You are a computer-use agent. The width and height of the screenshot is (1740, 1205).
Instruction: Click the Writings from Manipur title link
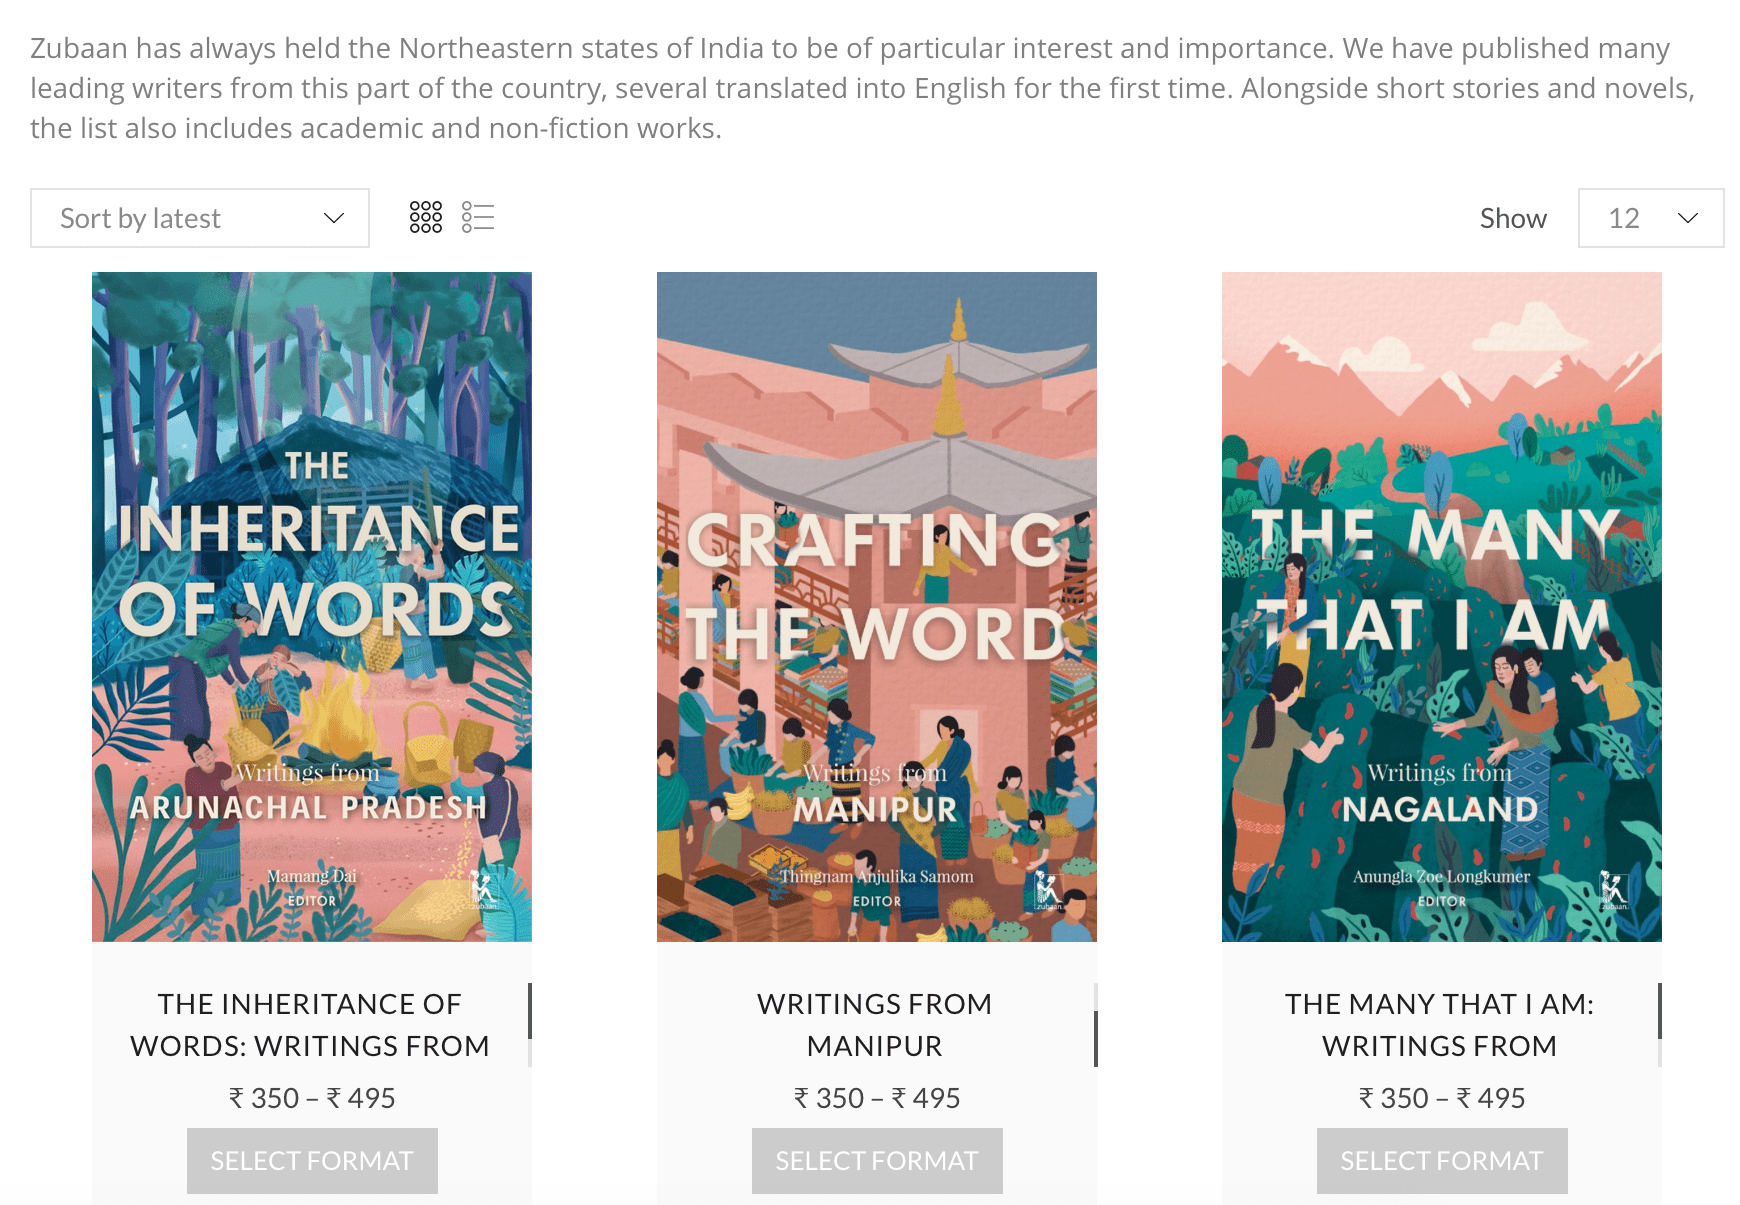point(875,1025)
